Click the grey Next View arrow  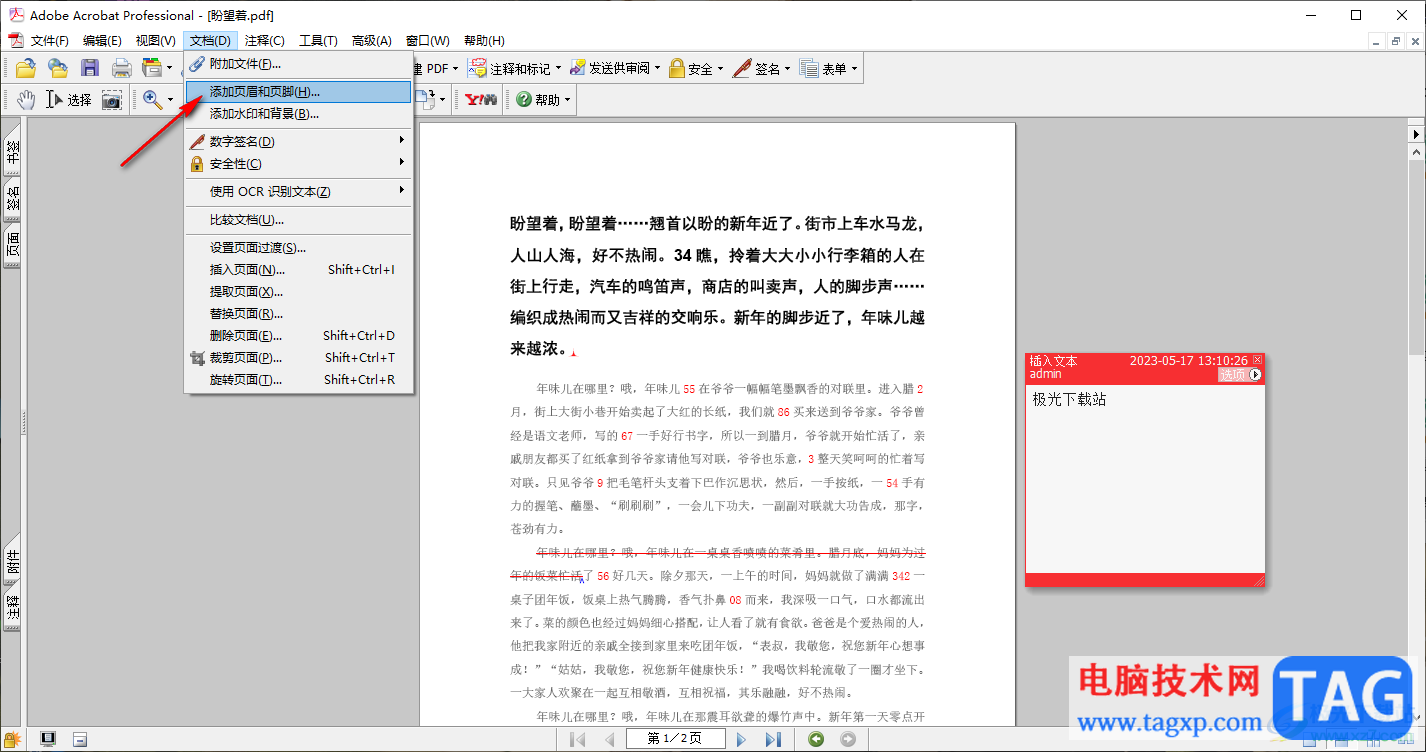(x=848, y=739)
